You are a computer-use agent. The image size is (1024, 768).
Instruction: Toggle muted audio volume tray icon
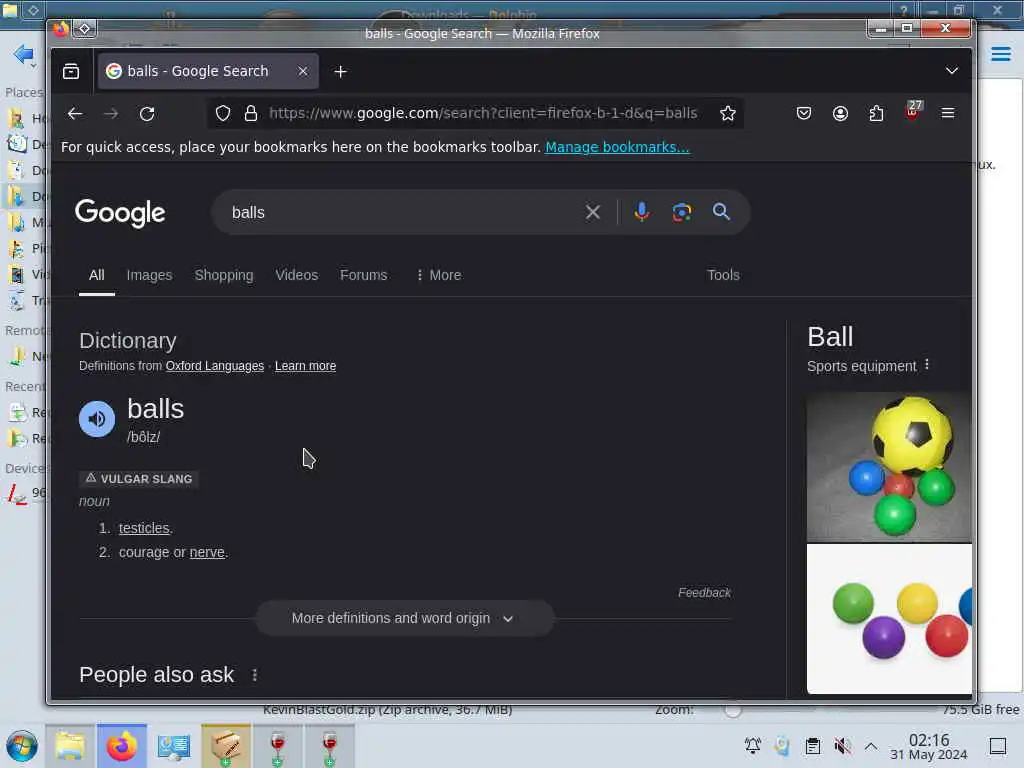842,745
